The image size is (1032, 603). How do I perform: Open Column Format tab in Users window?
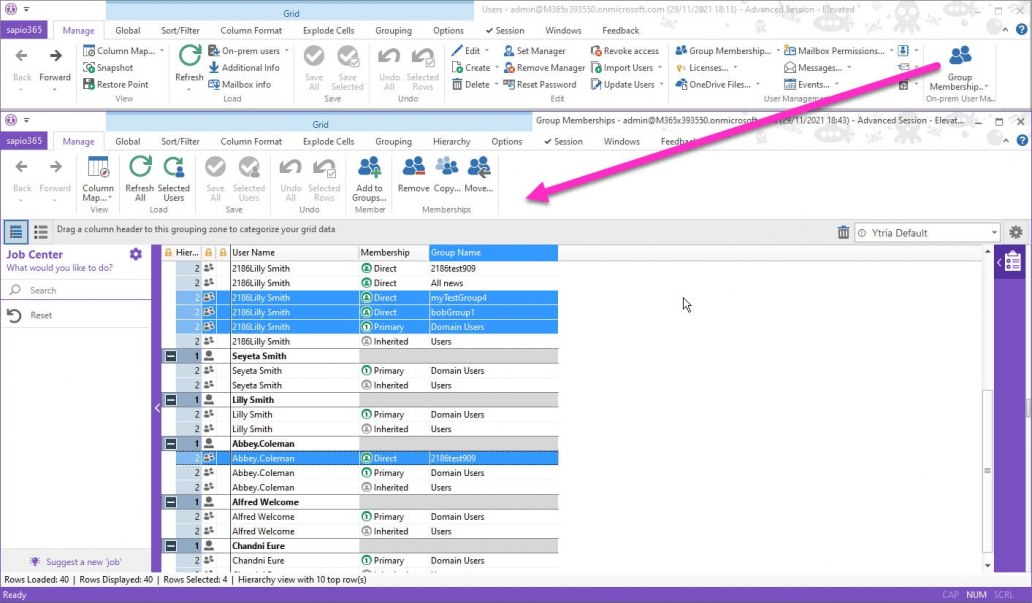(x=251, y=31)
